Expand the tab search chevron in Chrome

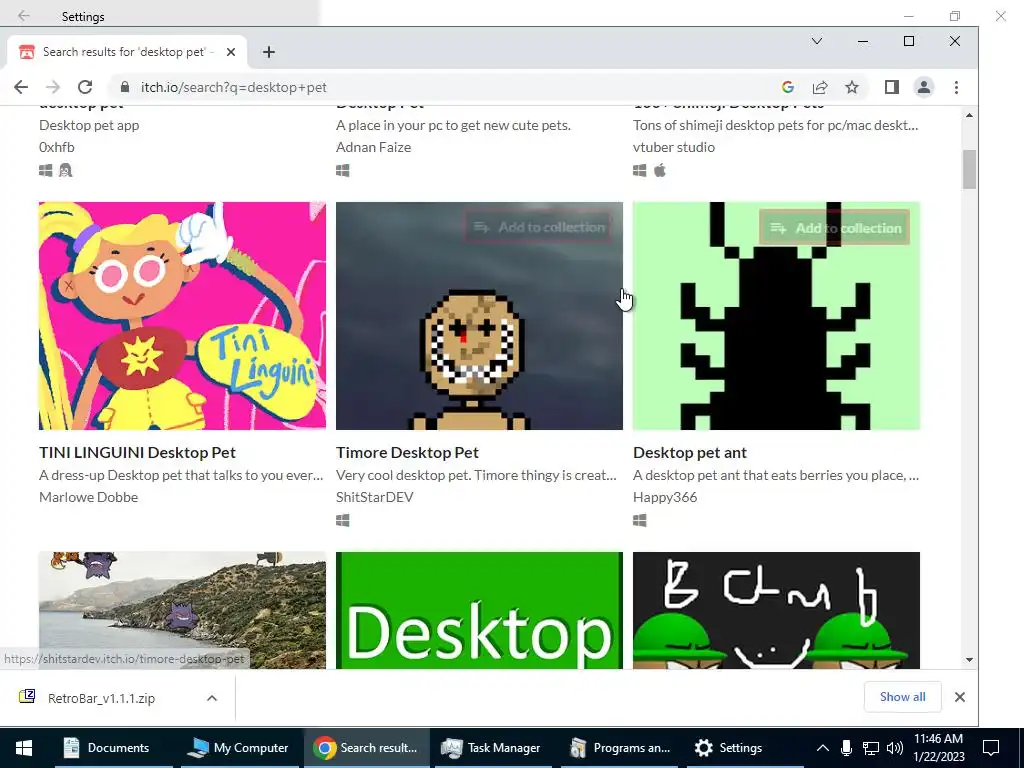816,41
